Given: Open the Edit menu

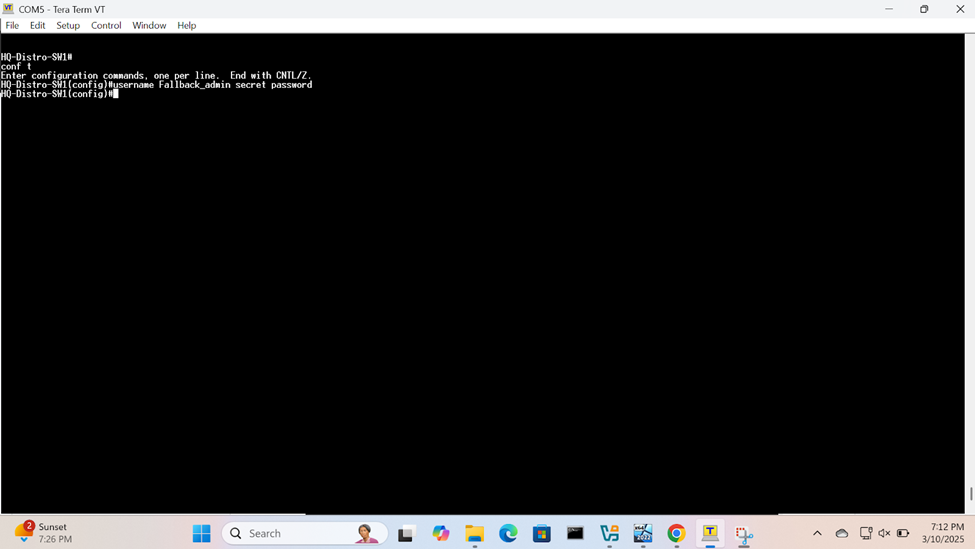Looking at the screenshot, I should click(x=37, y=25).
